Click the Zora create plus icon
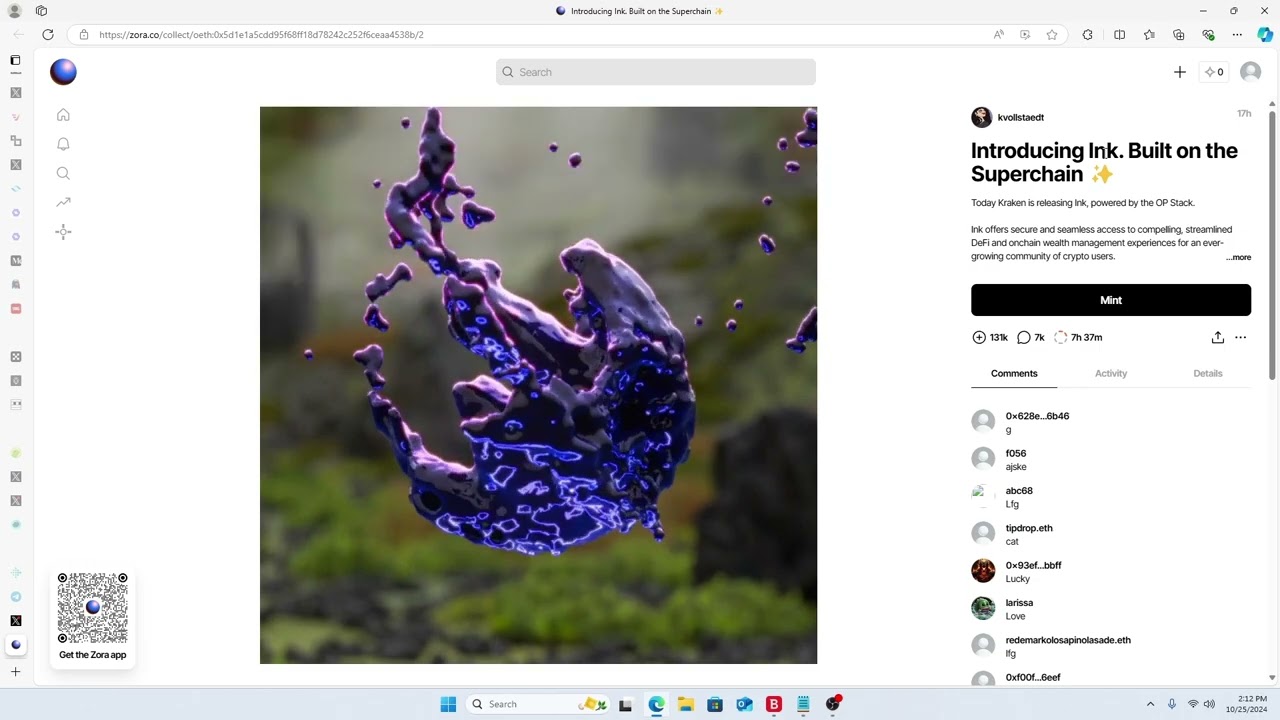1280x720 pixels. [x=1180, y=72]
